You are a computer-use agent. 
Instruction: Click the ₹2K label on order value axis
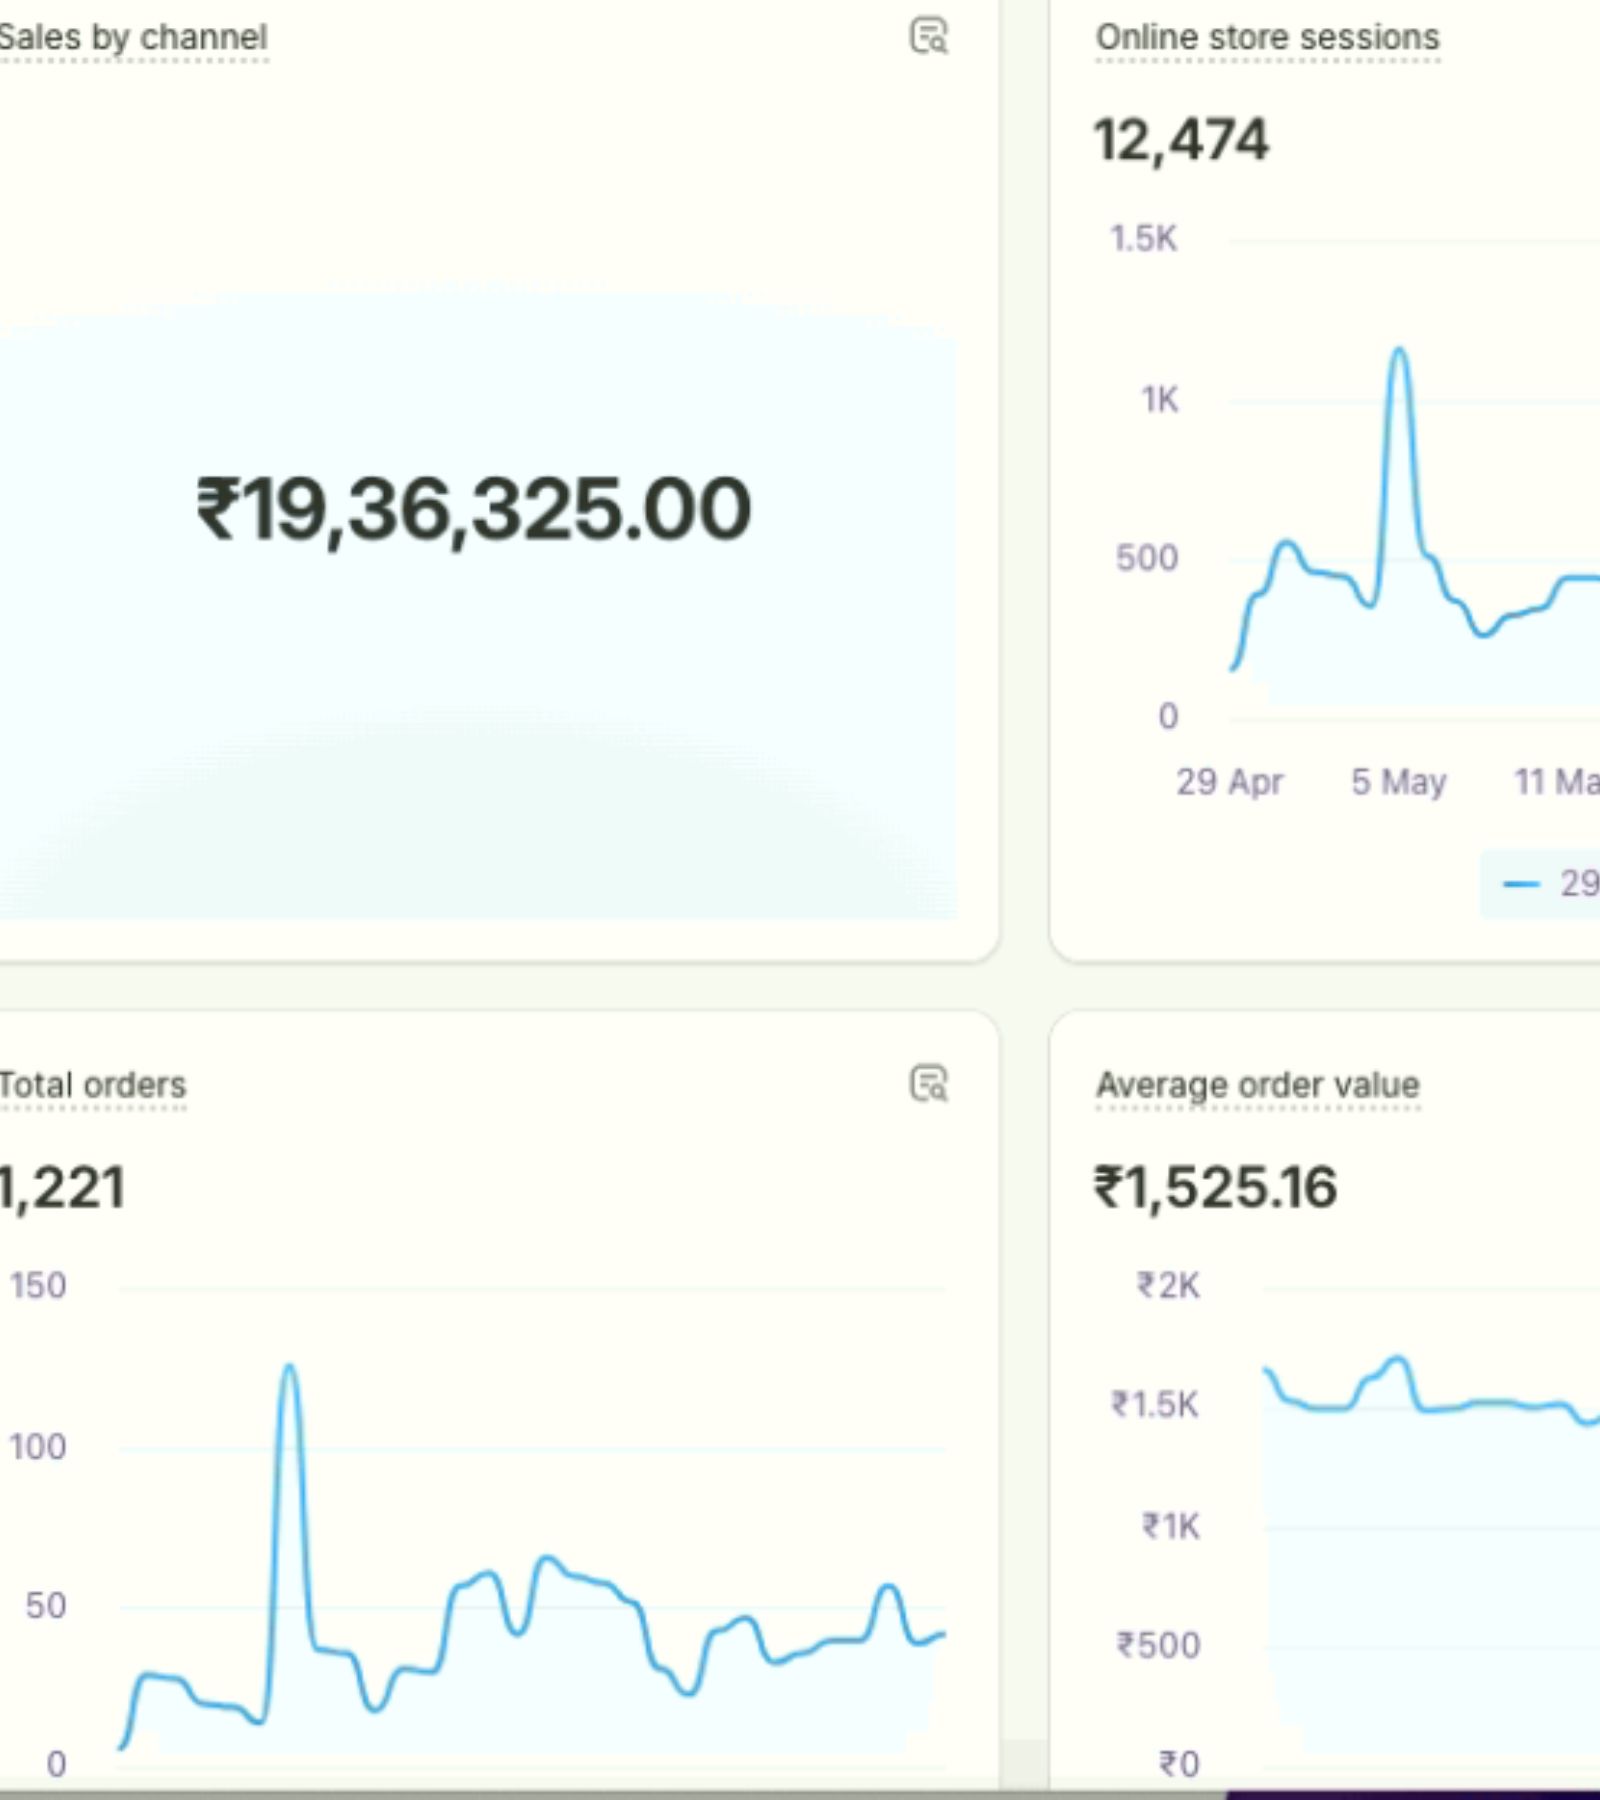[1168, 1285]
